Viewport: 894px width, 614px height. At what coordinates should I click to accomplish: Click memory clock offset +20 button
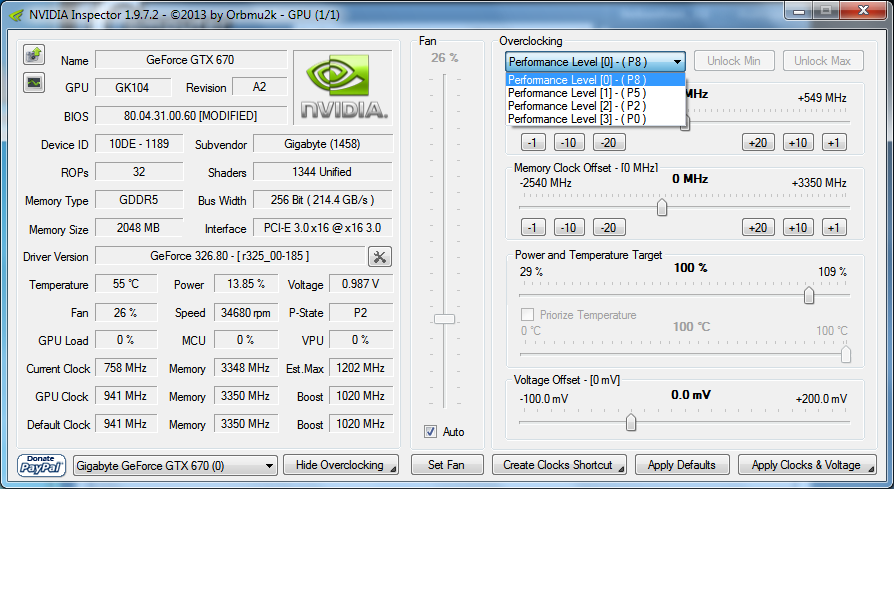point(758,227)
